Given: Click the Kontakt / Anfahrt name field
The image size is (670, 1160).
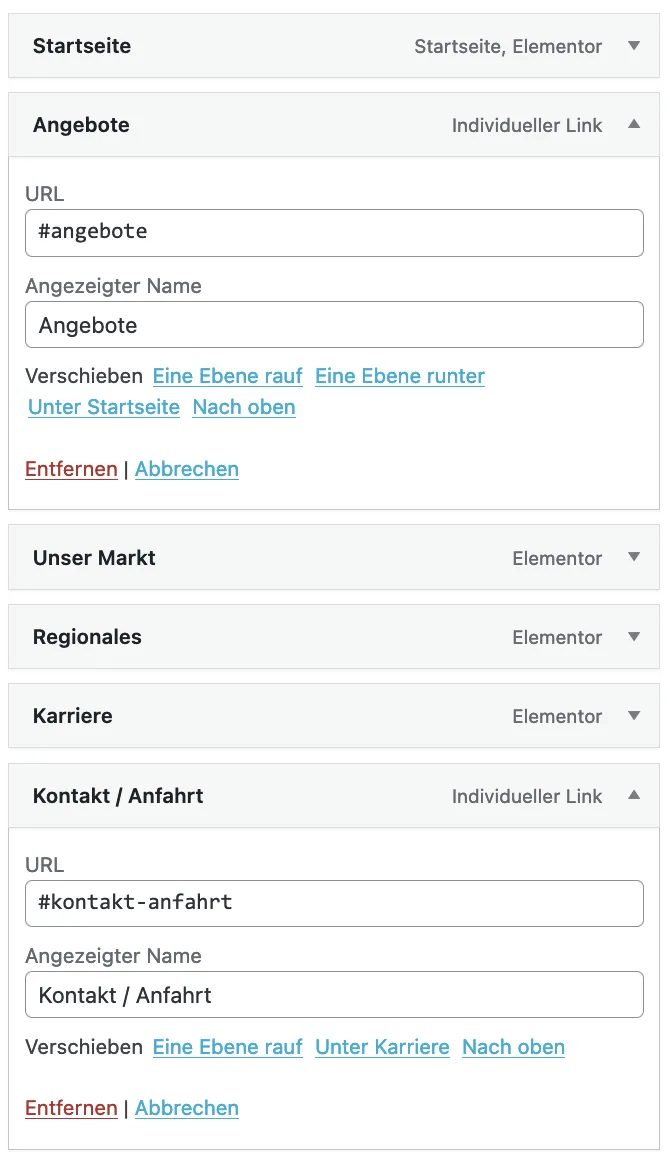Looking at the screenshot, I should tap(334, 994).
